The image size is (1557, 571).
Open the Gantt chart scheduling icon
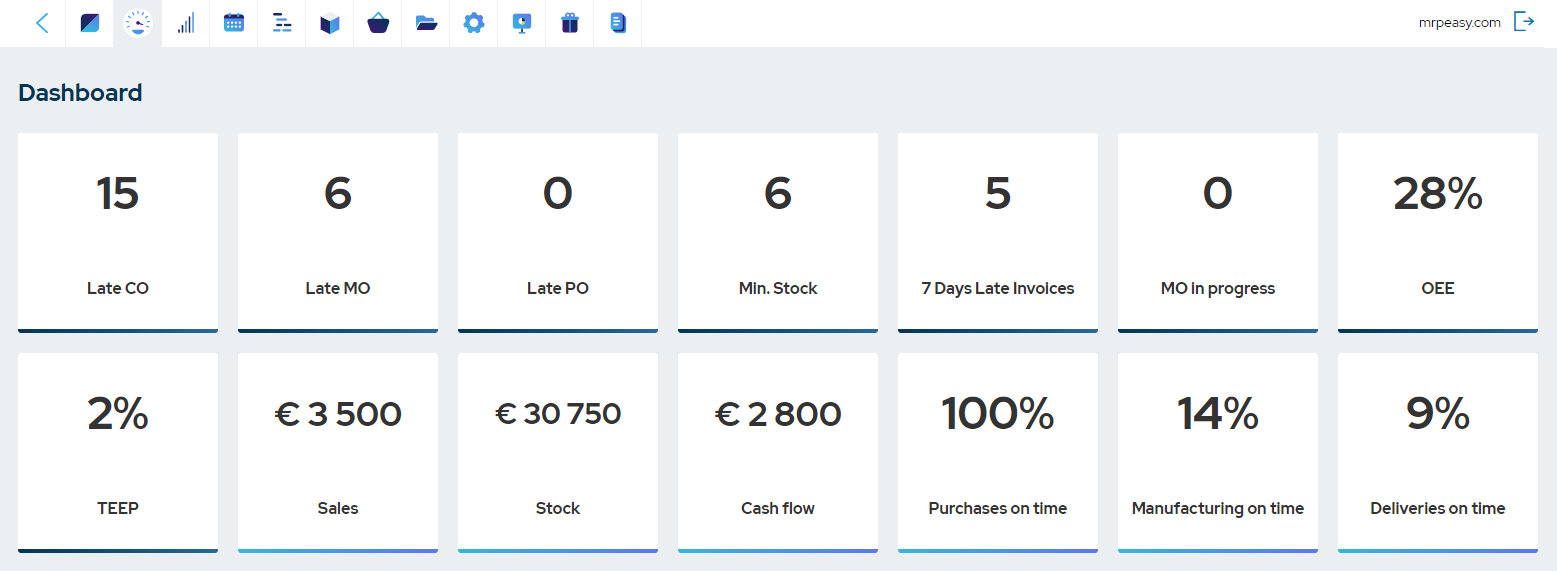coord(282,23)
